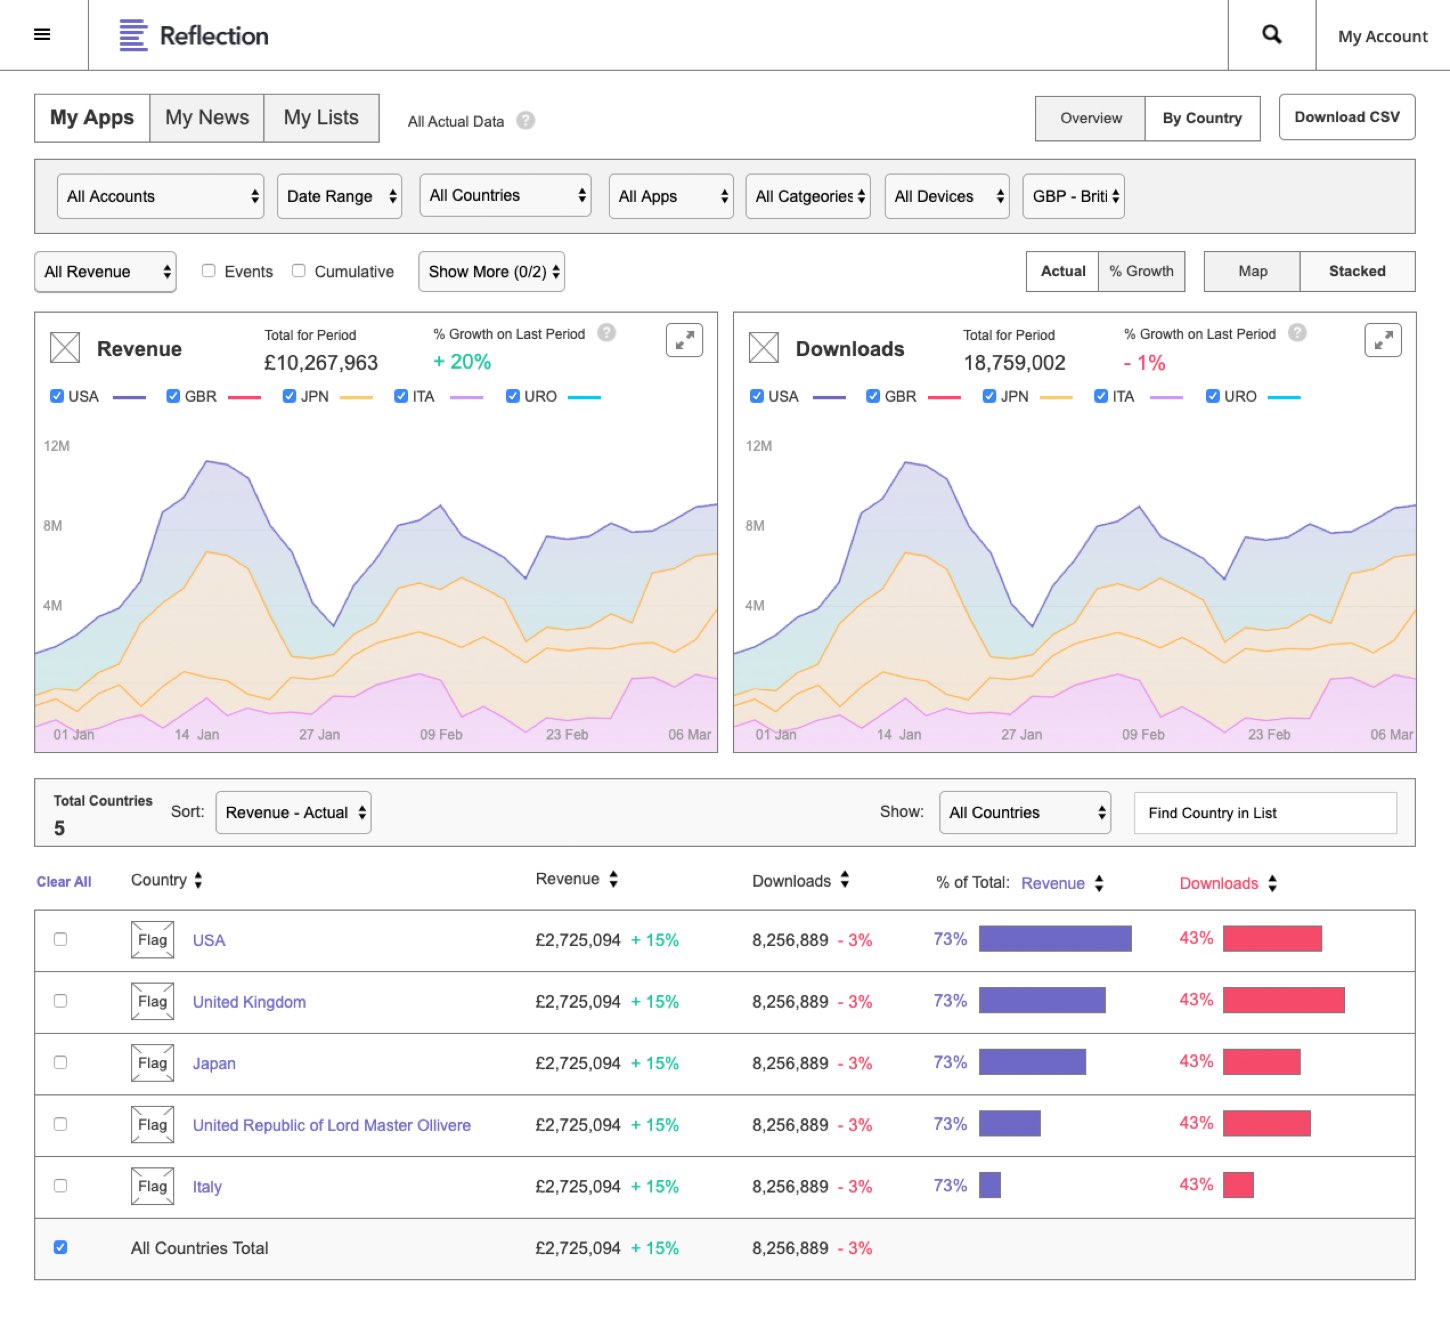Select the By Country view
This screenshot has height=1318, width=1450.
pyautogui.click(x=1202, y=118)
